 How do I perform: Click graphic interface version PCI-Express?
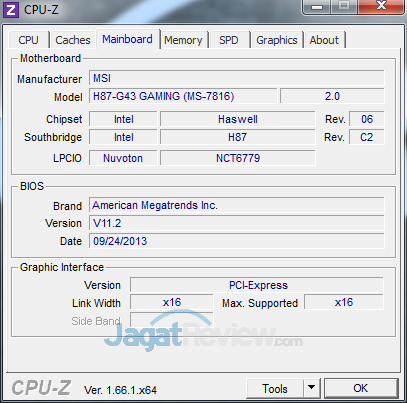257,285
